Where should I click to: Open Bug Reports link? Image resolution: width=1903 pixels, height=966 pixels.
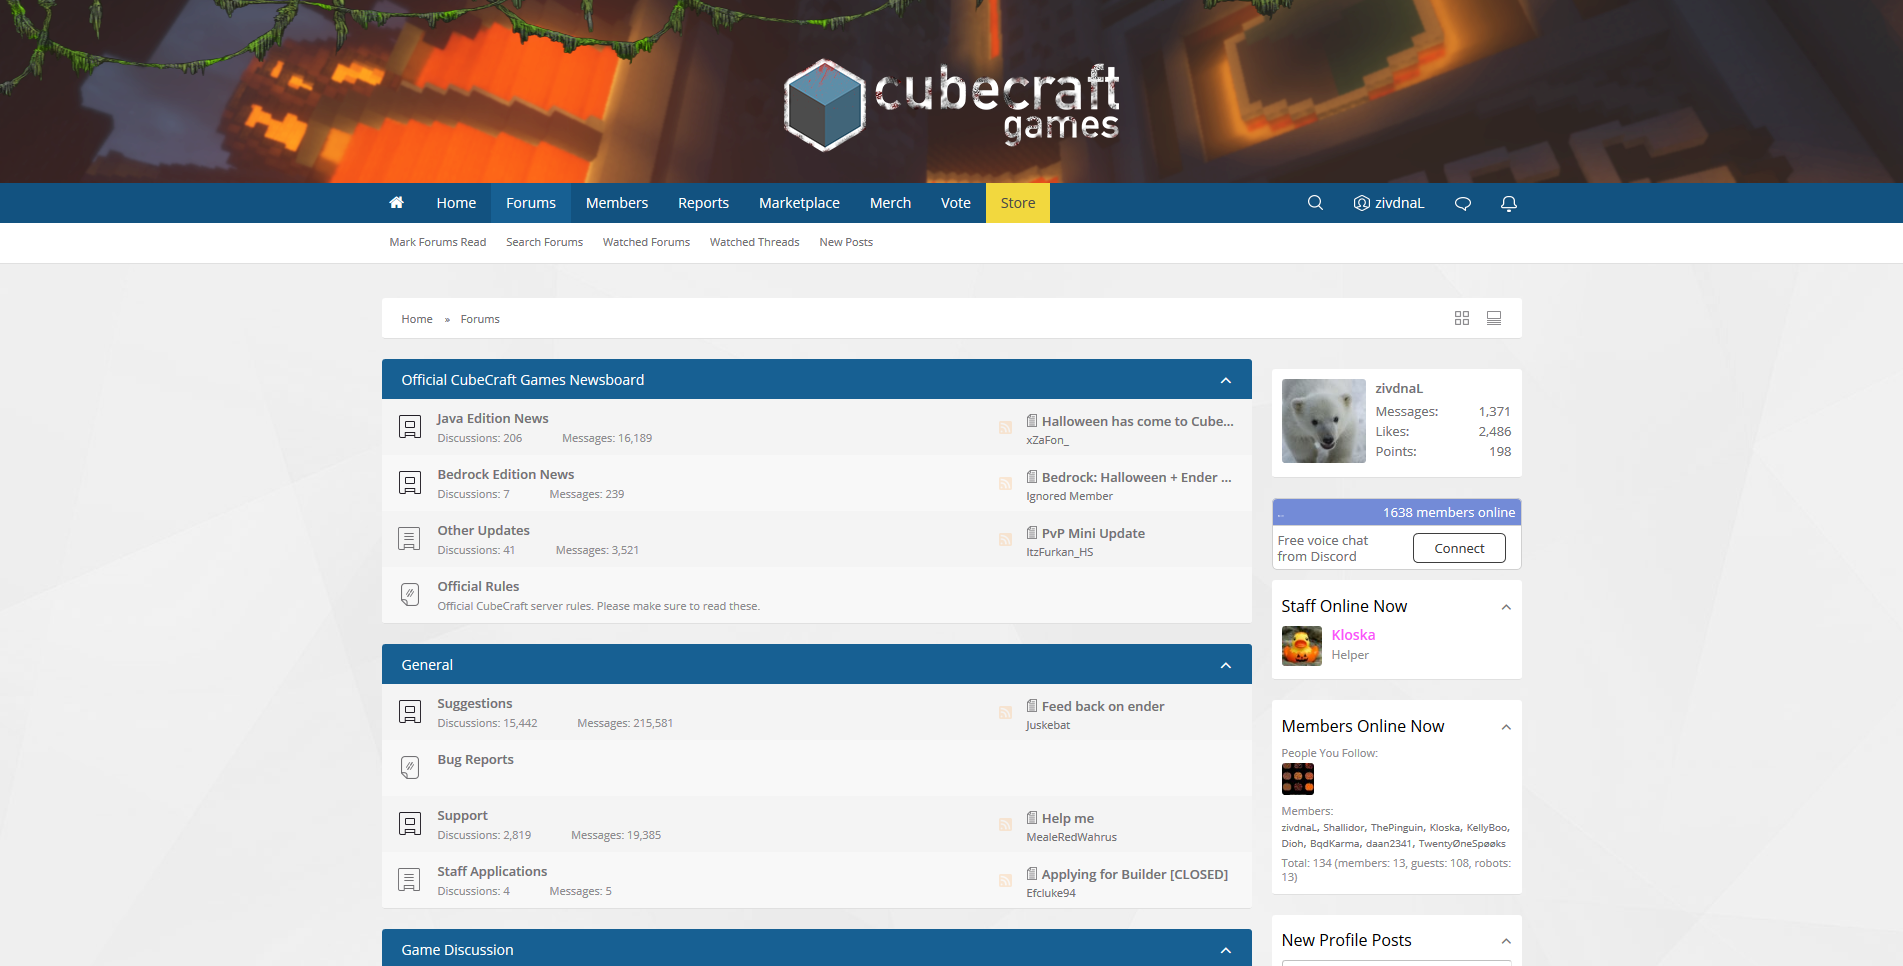coord(475,760)
